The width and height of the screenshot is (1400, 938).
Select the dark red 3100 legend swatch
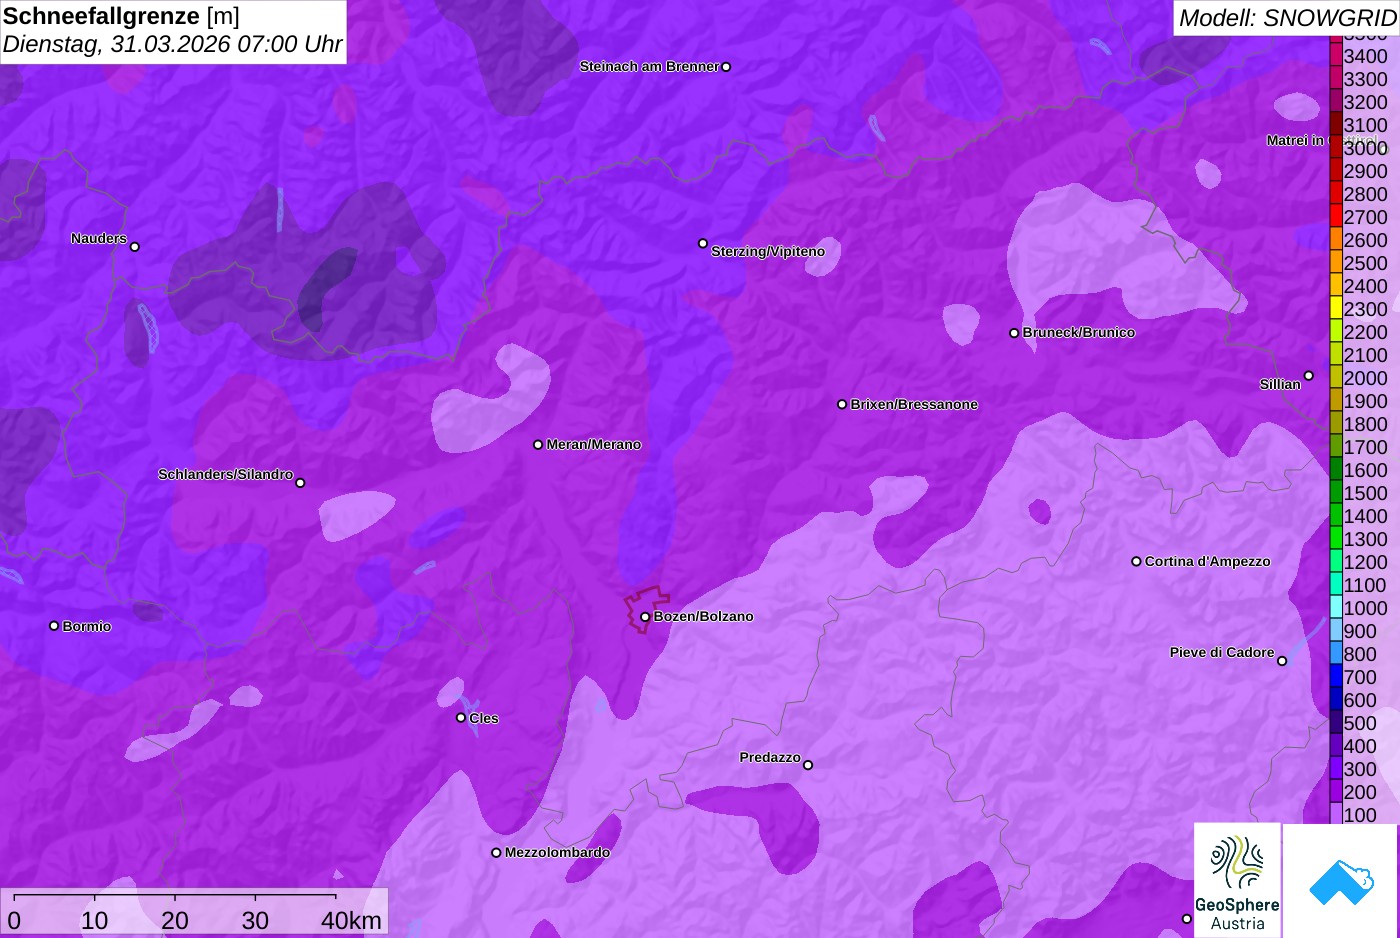tap(1336, 124)
